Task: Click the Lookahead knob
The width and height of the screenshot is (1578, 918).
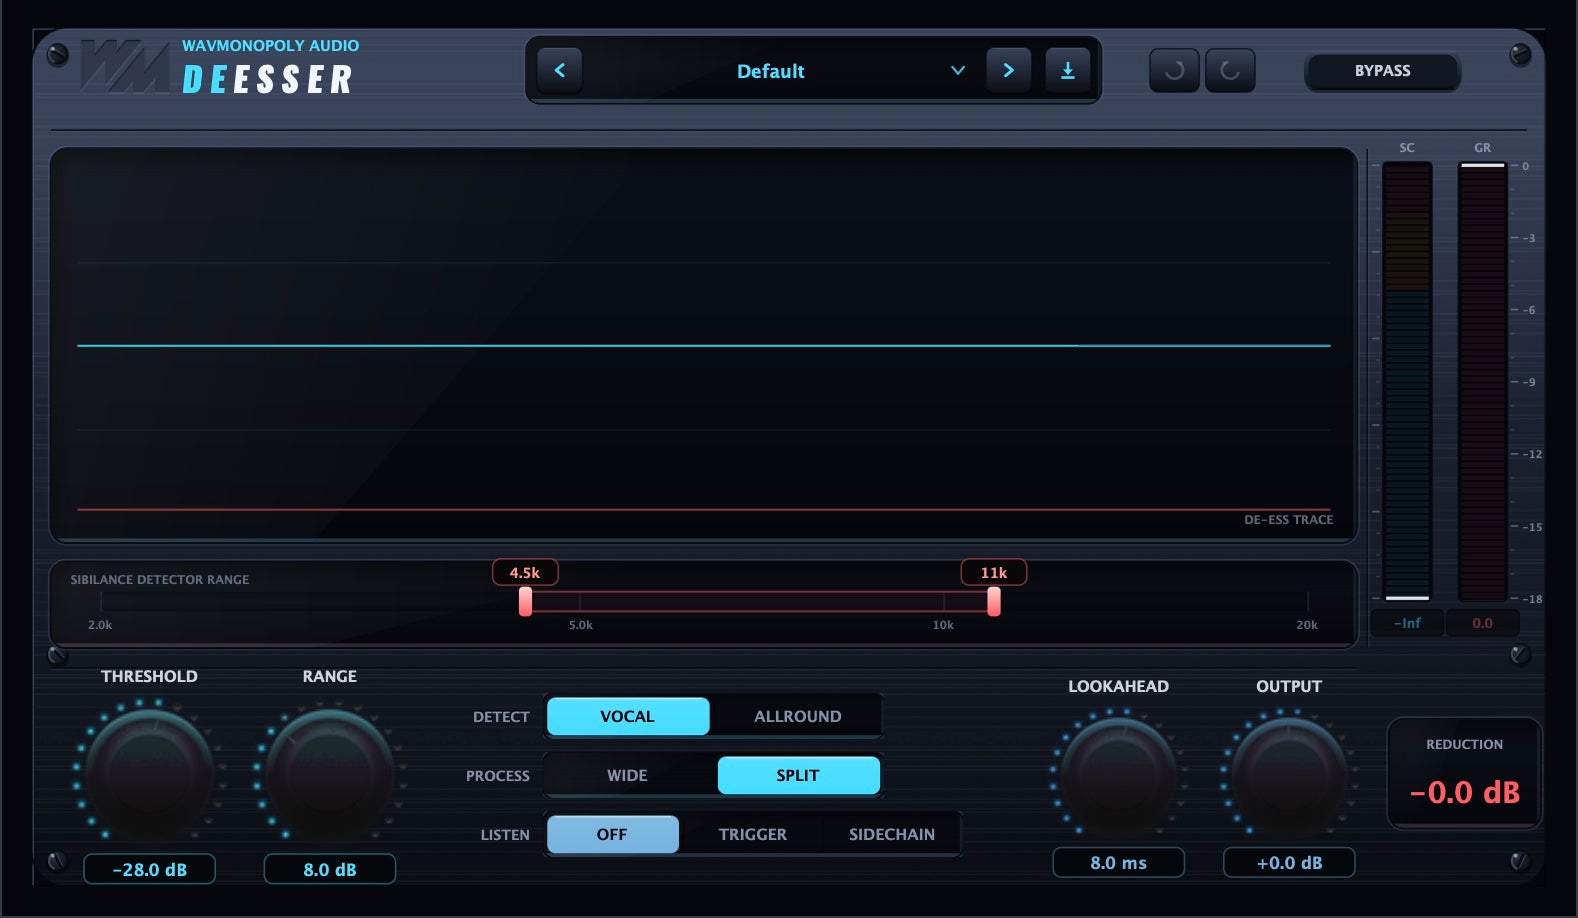Action: [1118, 775]
